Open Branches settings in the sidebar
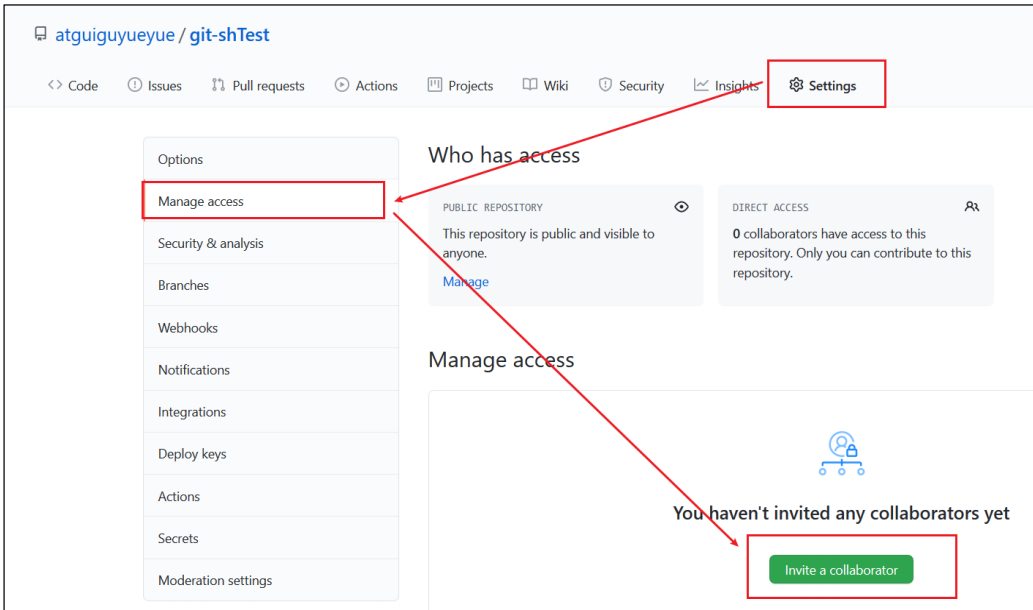Image resolution: width=1033 pixels, height=610 pixels. (271, 285)
